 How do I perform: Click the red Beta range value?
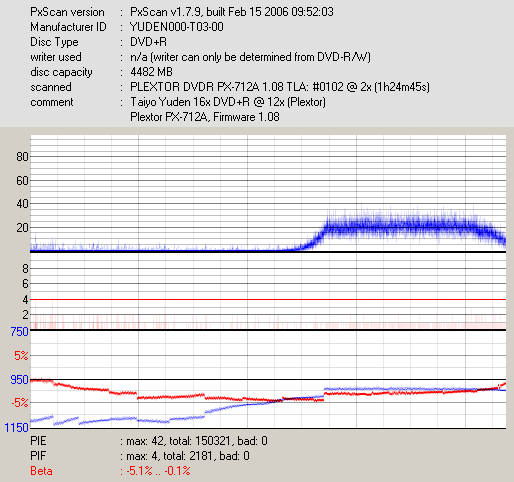(x=158, y=471)
